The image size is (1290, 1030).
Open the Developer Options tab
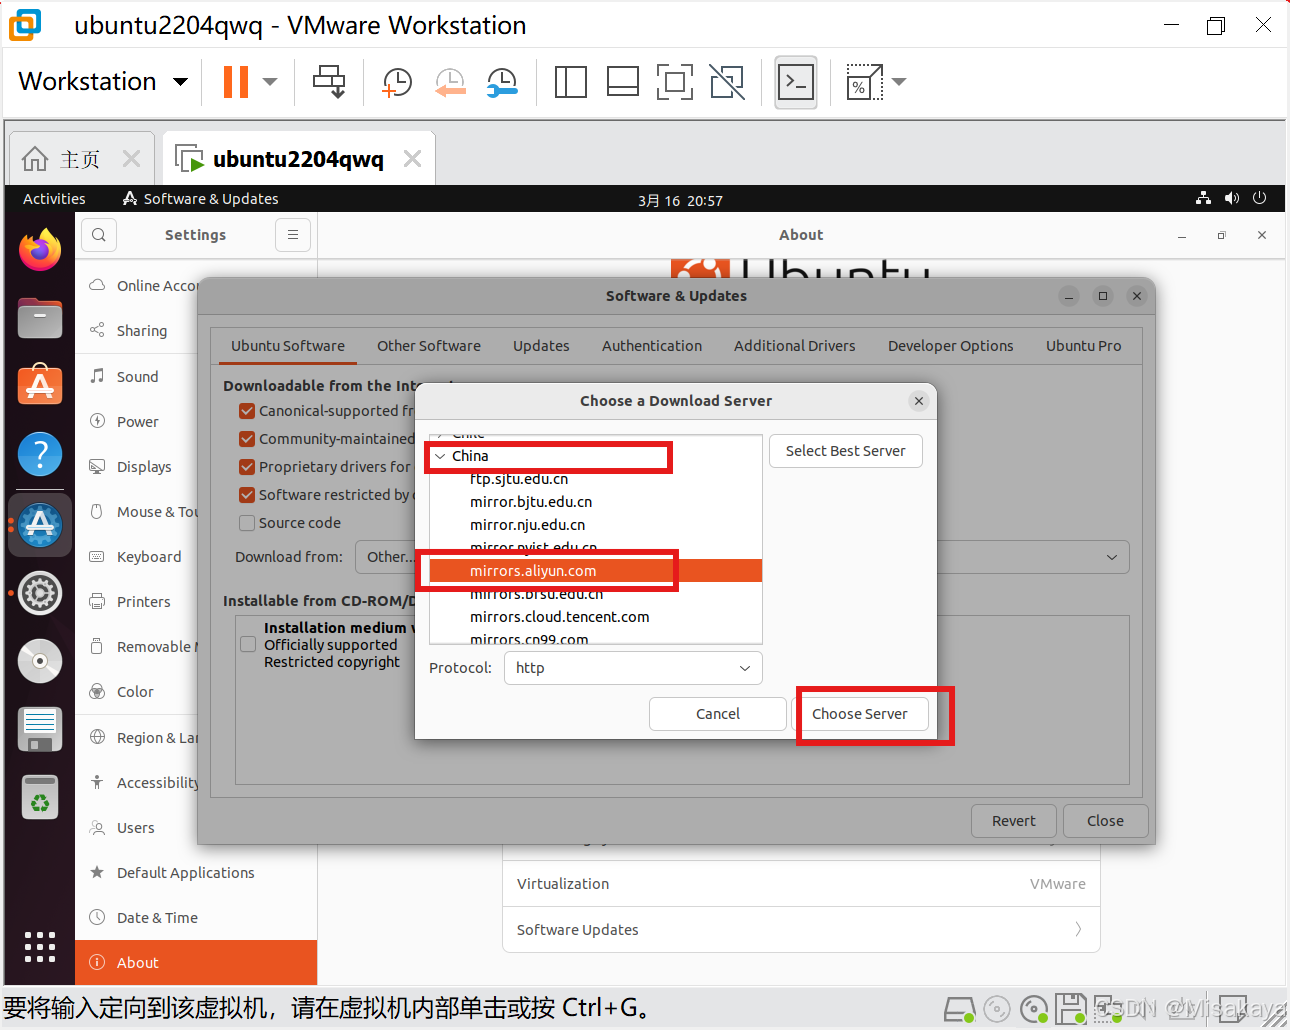click(x=950, y=346)
